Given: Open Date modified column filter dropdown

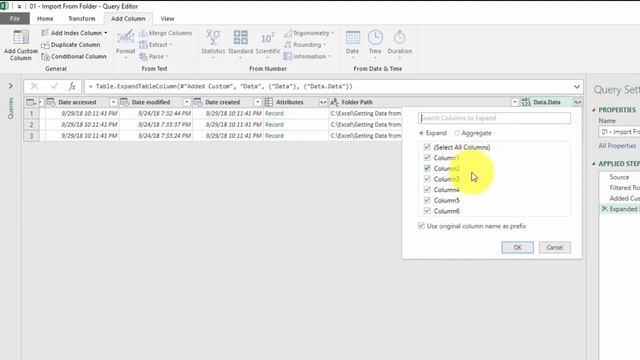Looking at the screenshot, I should [x=187, y=102].
